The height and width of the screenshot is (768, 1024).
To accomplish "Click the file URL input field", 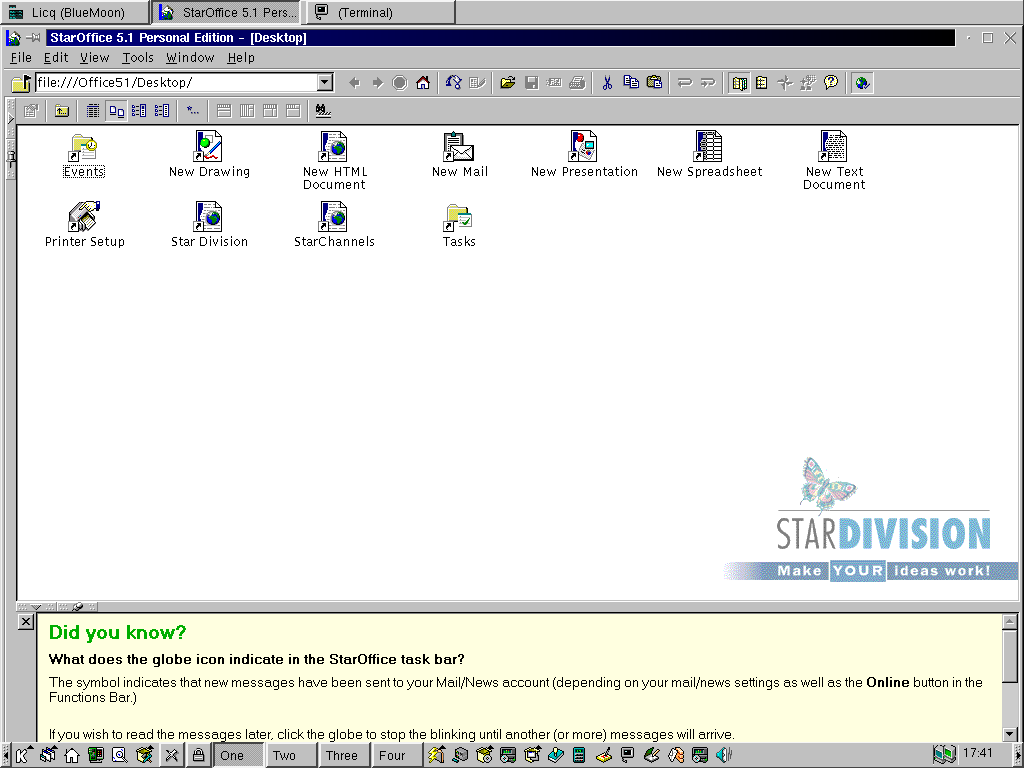I will pyautogui.click(x=175, y=83).
